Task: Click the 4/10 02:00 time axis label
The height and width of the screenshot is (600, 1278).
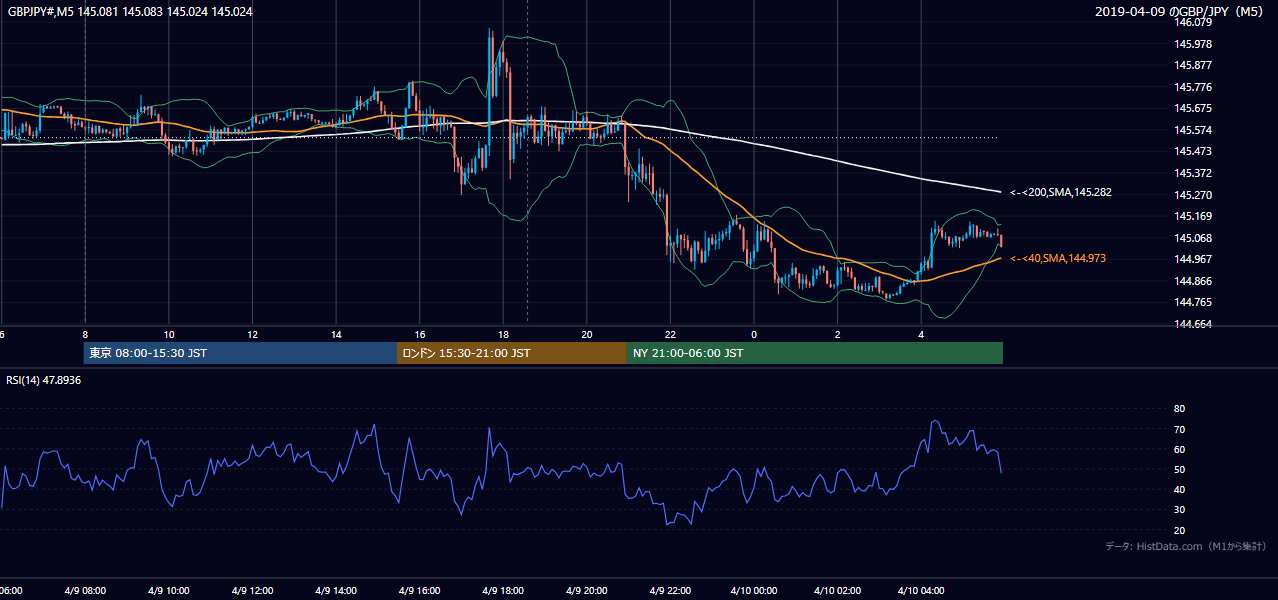Action: coord(837,590)
